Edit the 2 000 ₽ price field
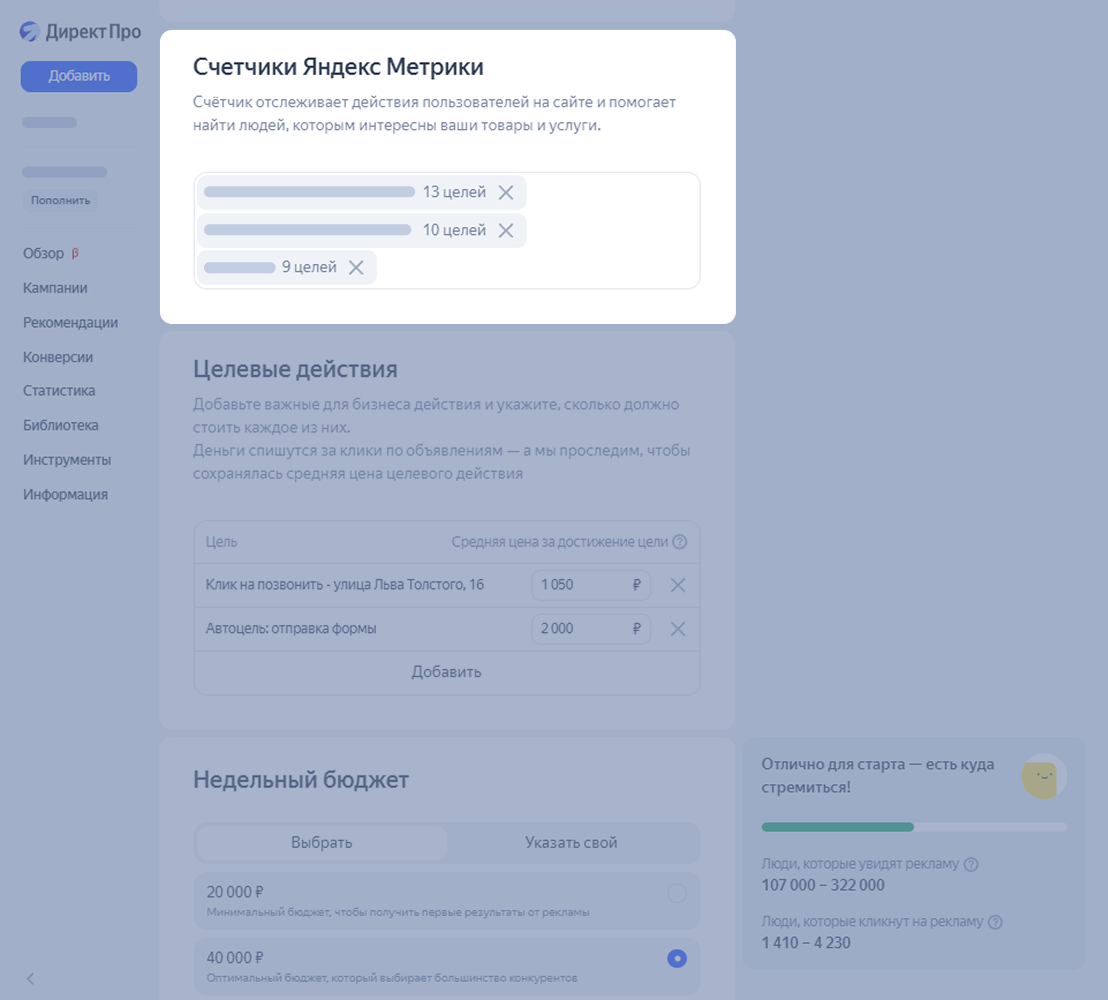This screenshot has width=1108, height=1000. 591,629
